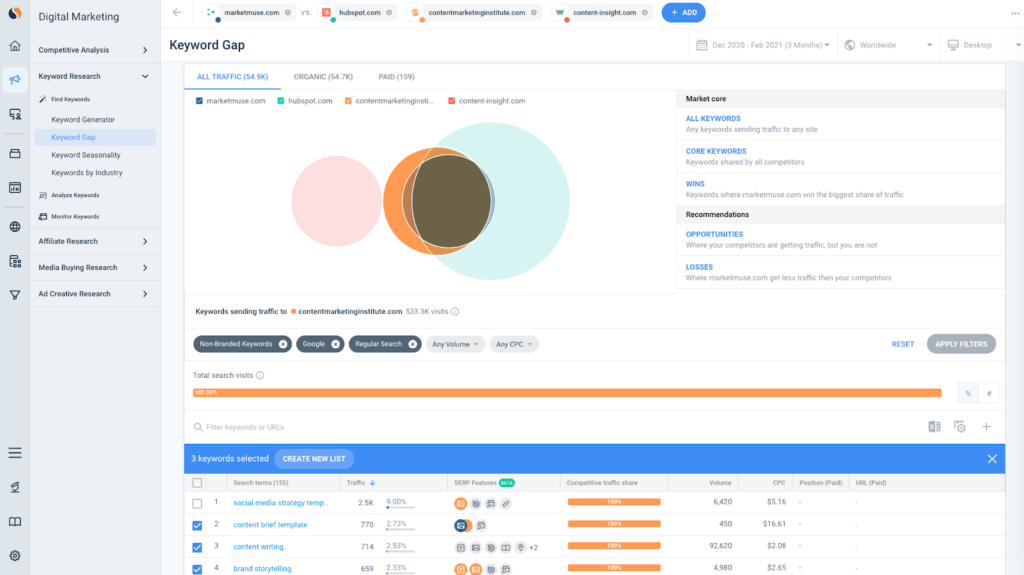Check the social media strategy row
1024x575 pixels.
[x=197, y=504]
